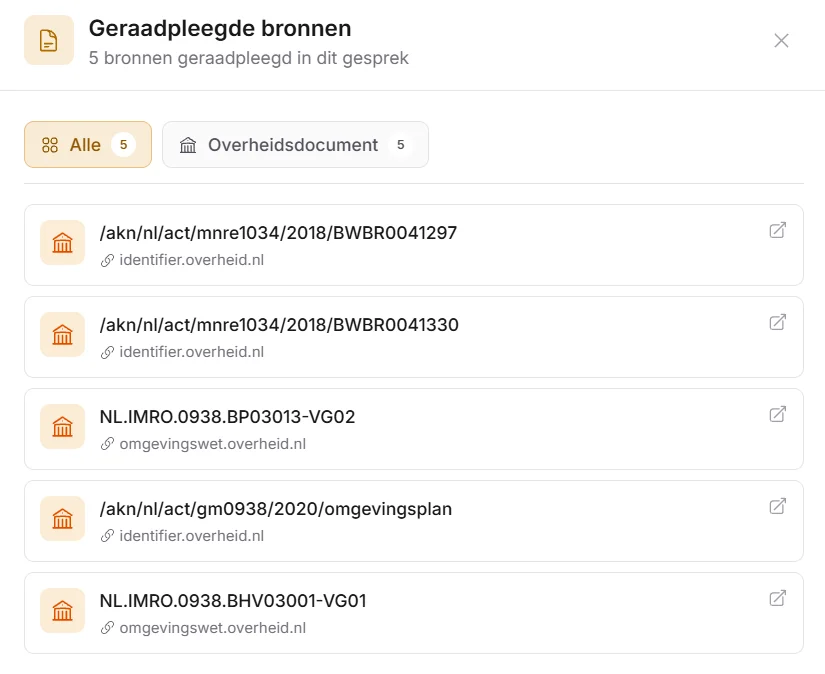Image resolution: width=825 pixels, height=674 pixels.
Task: Open external link for BWBR0041330 source
Action: tap(777, 322)
